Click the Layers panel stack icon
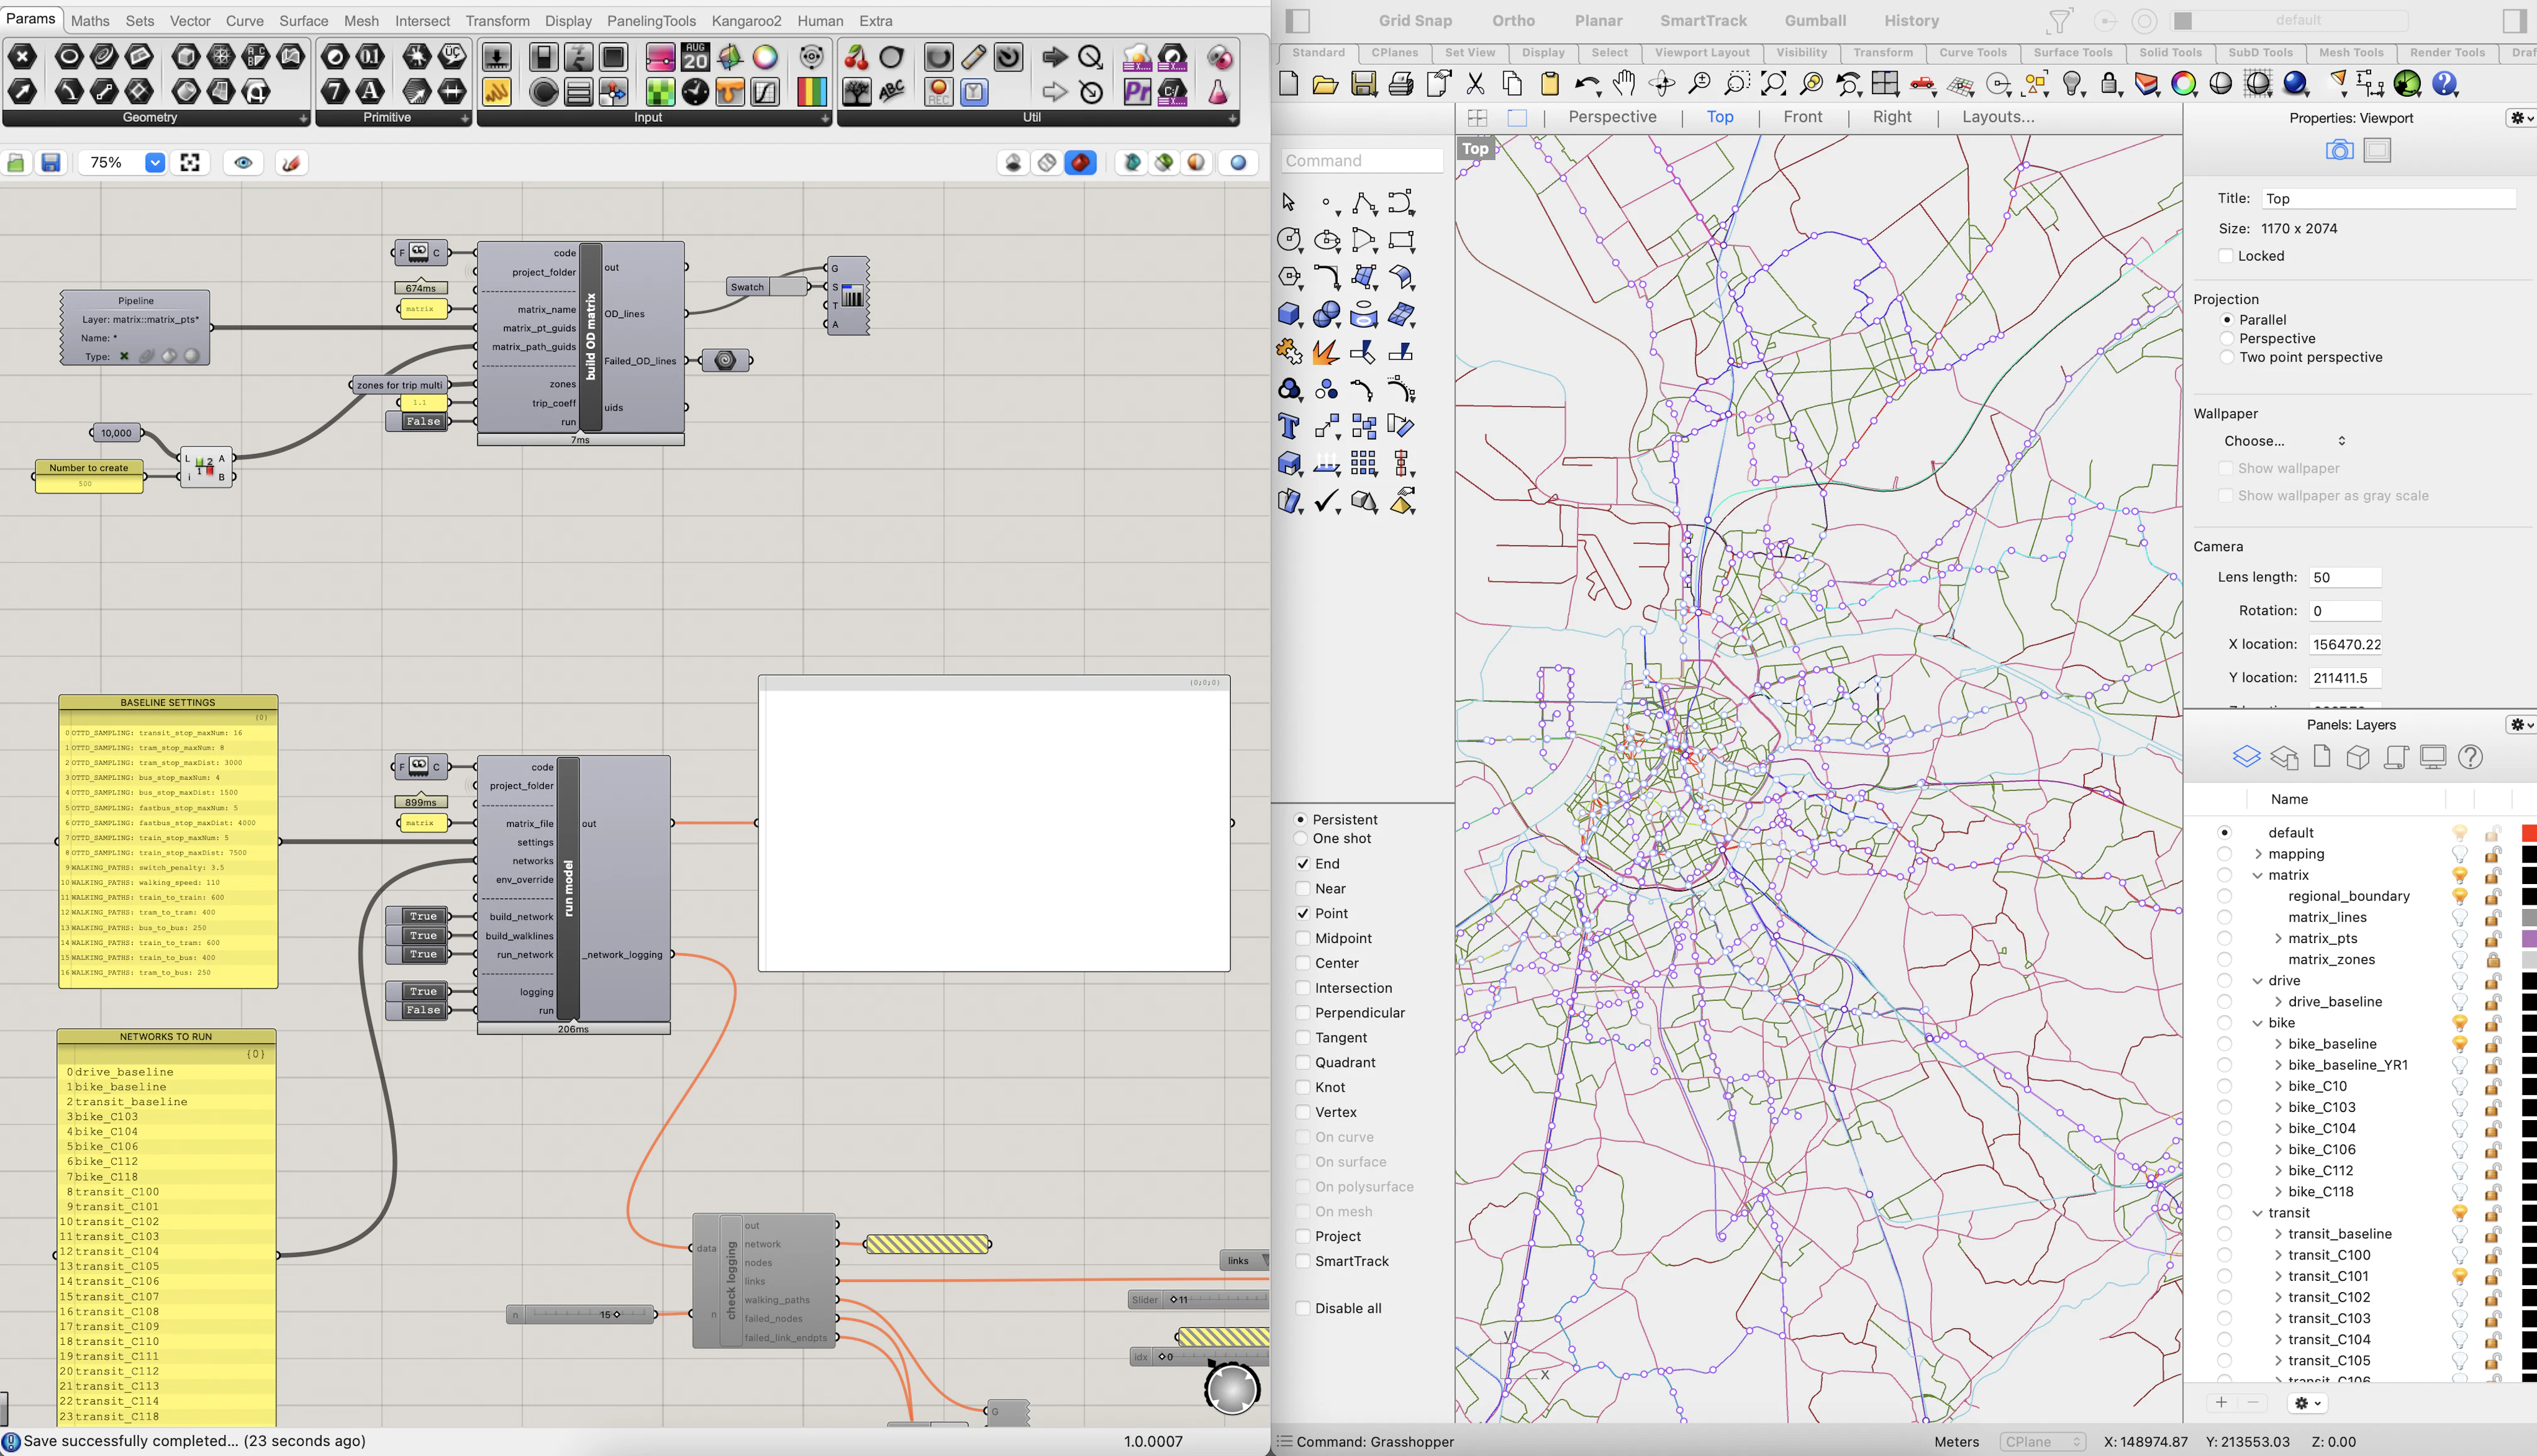Image resolution: width=2537 pixels, height=1456 pixels. (x=2246, y=757)
